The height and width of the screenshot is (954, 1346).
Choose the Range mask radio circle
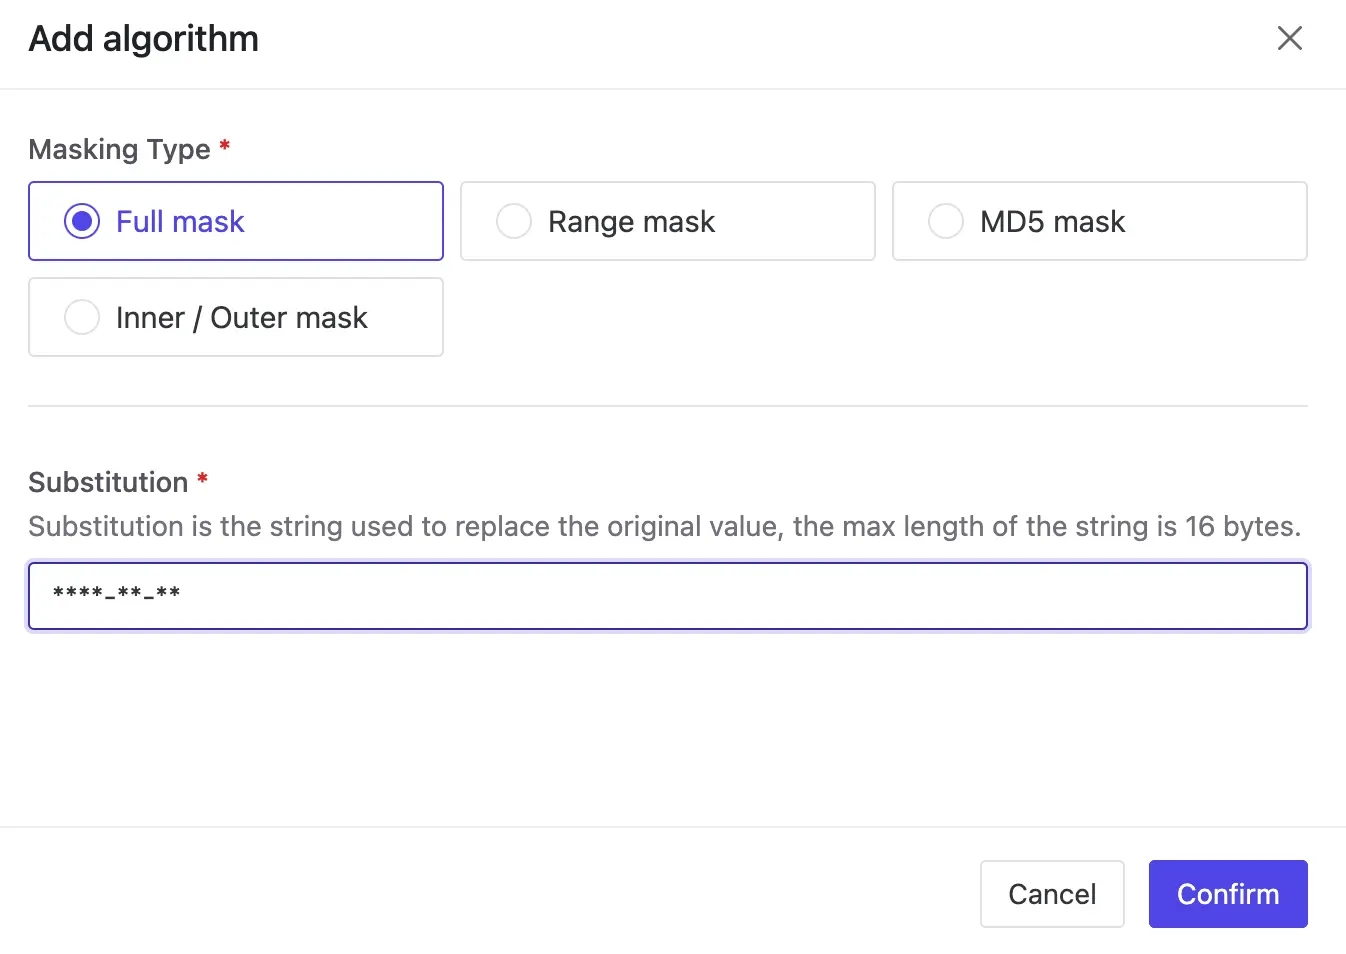pos(514,221)
